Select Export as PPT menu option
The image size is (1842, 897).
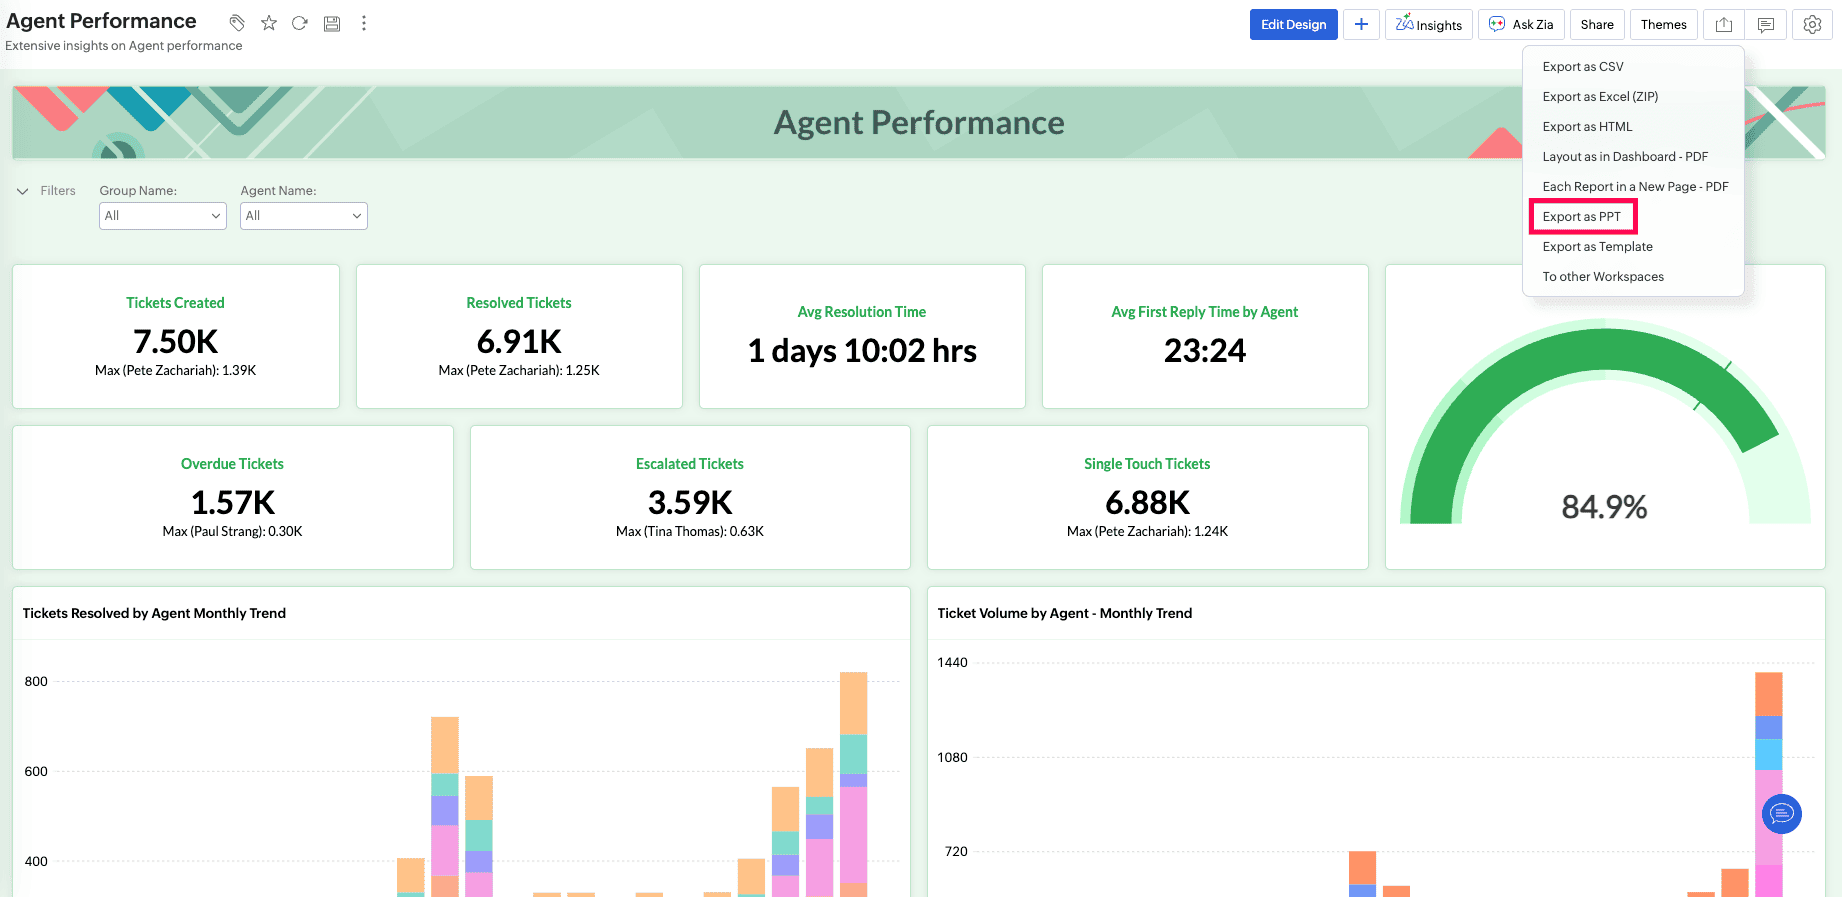[1582, 217]
